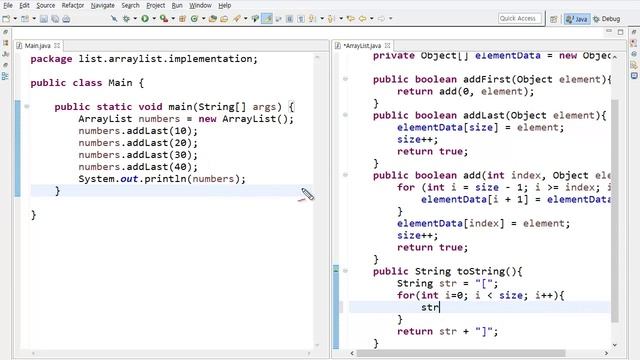The height and width of the screenshot is (360, 640).
Task: Open the New wizard dropdown arrow
Action: (15, 19)
